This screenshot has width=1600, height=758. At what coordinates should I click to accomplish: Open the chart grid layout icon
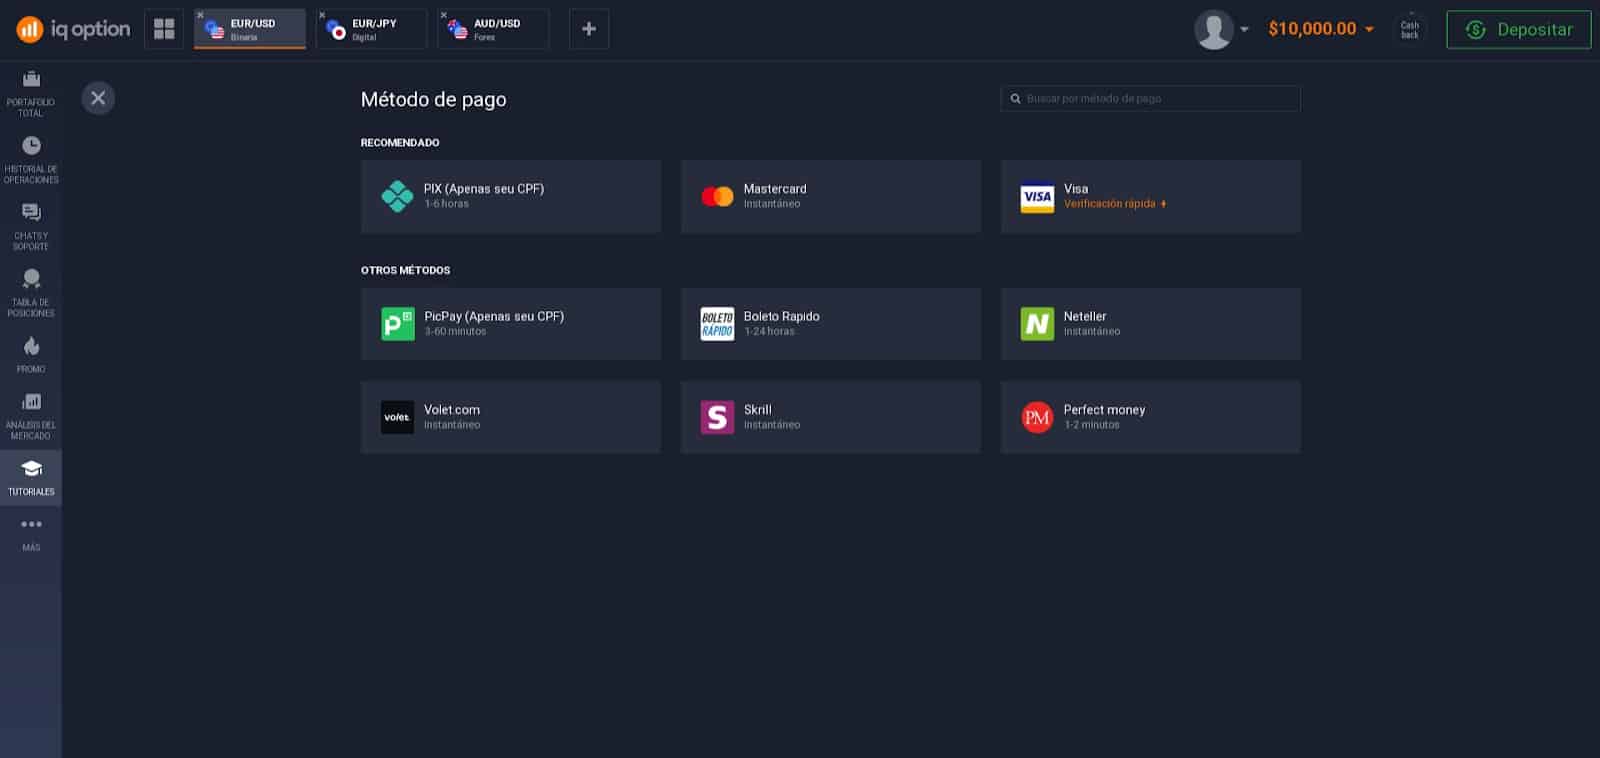164,29
